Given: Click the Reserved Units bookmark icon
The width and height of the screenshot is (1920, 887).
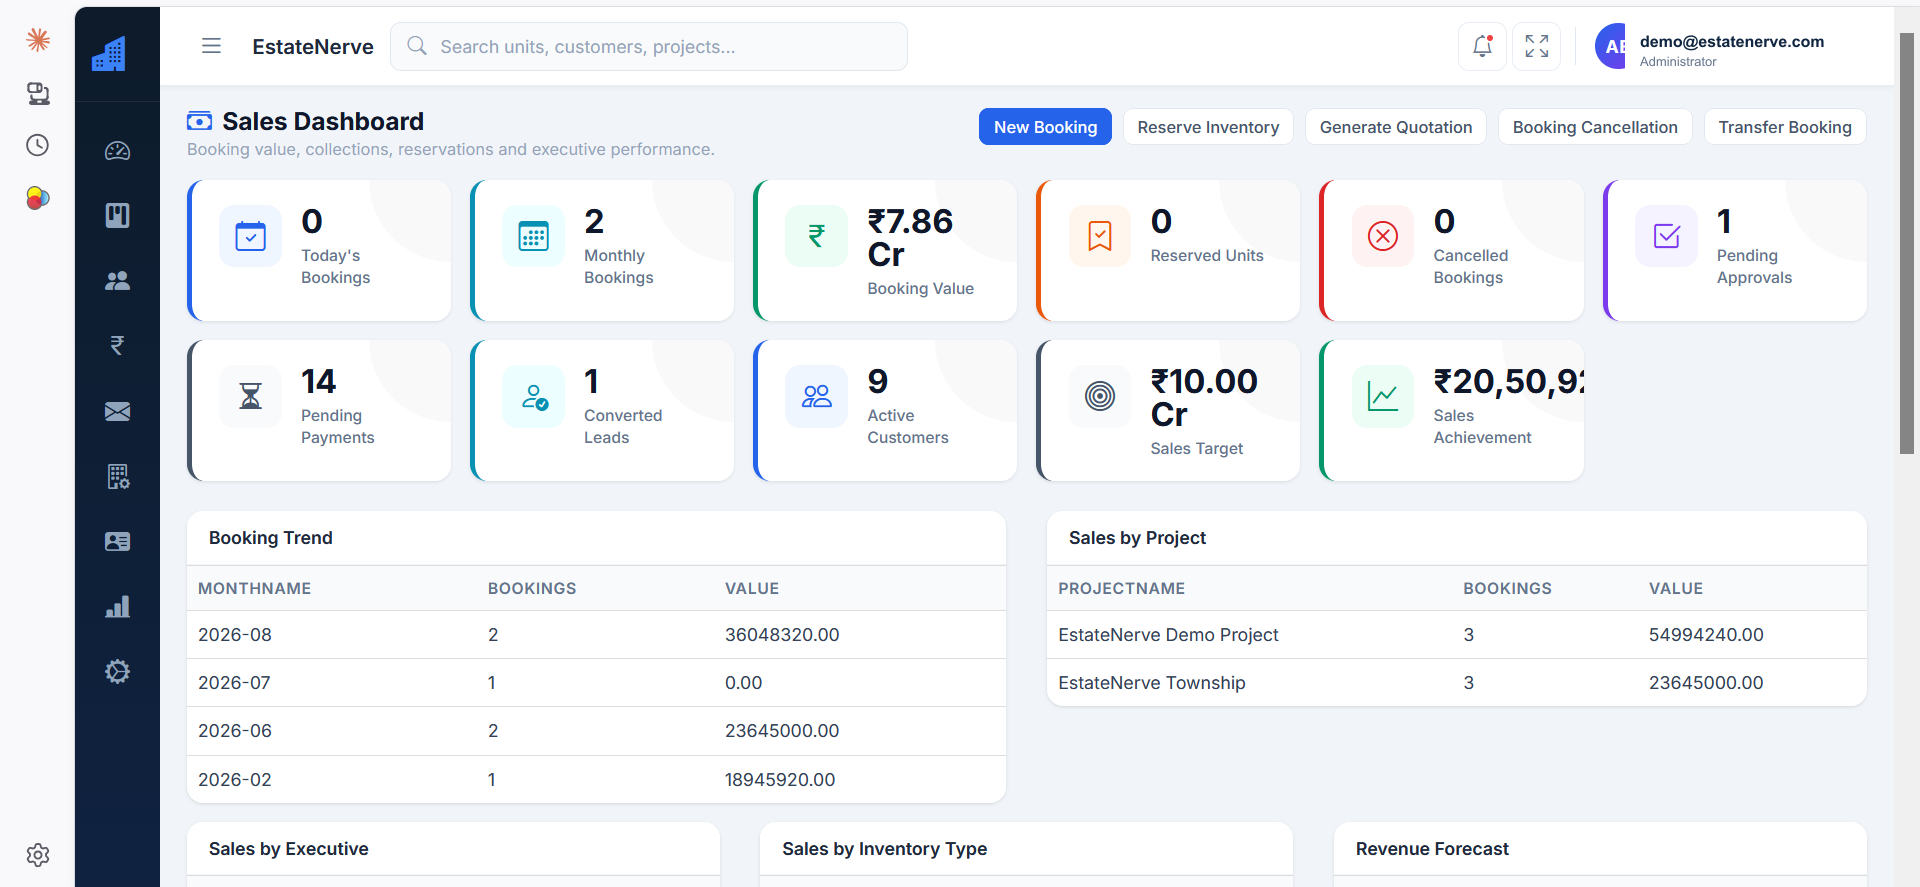Looking at the screenshot, I should (x=1099, y=236).
